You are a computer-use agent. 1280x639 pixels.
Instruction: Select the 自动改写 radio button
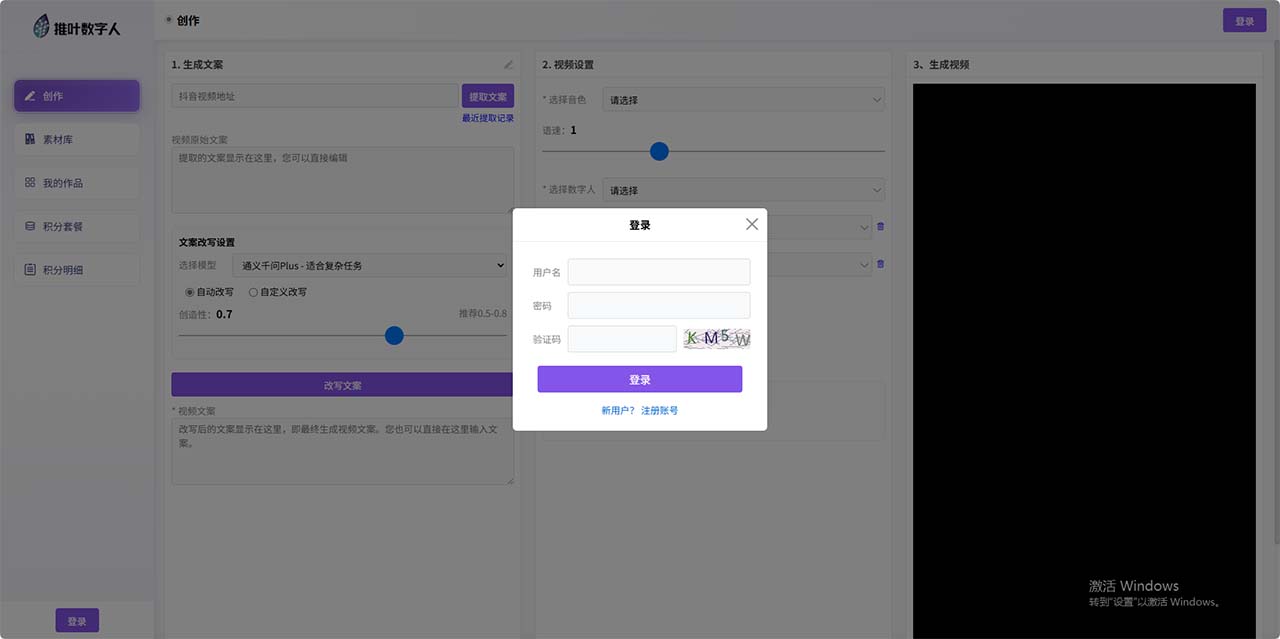pos(190,292)
